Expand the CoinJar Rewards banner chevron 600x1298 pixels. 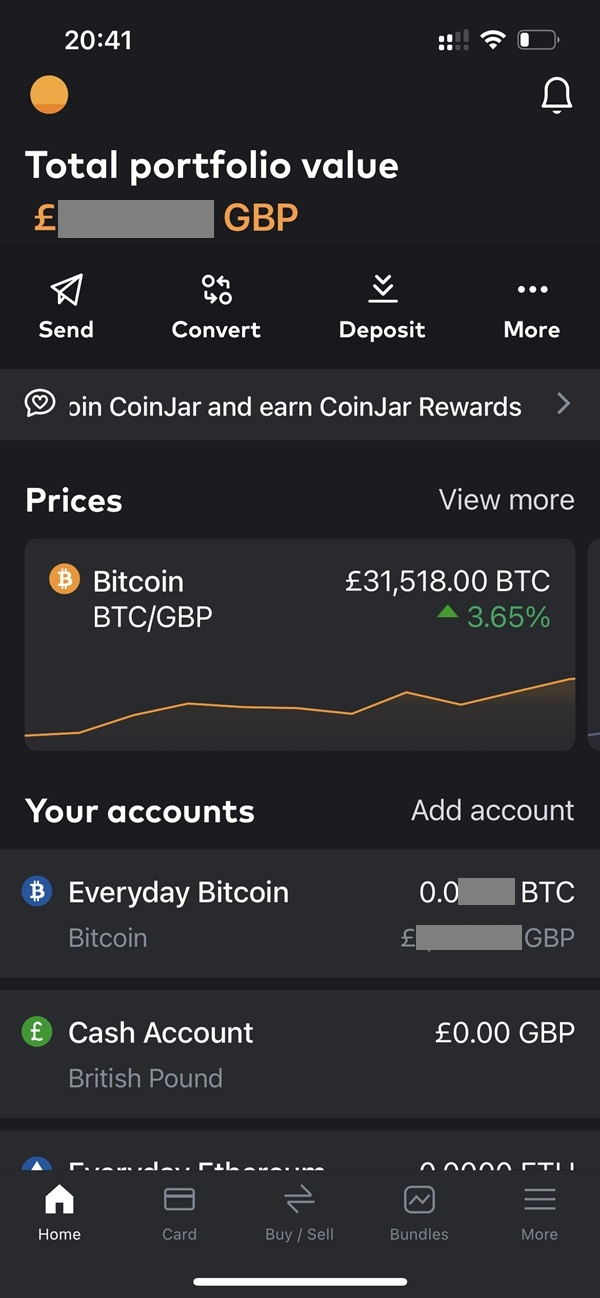(x=564, y=404)
